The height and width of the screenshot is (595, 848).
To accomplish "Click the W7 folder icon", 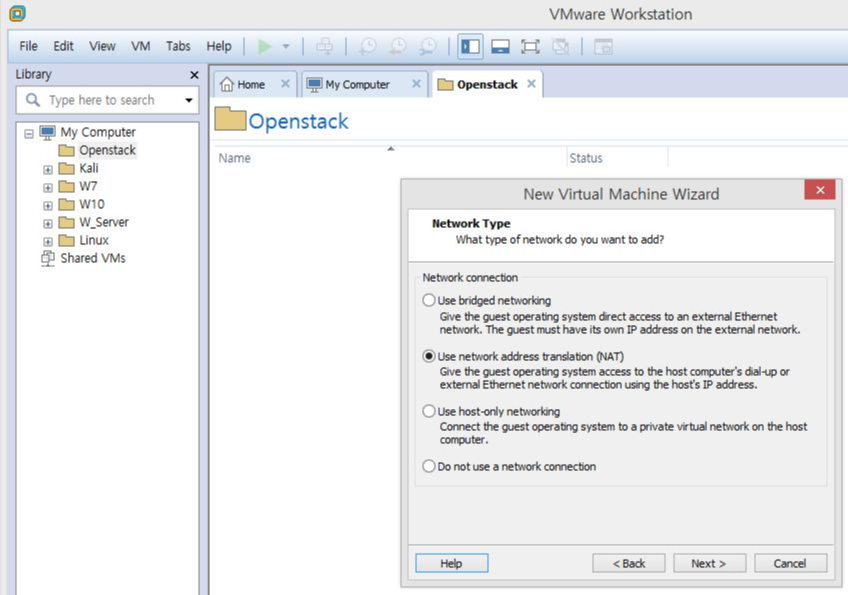I will (x=66, y=187).
